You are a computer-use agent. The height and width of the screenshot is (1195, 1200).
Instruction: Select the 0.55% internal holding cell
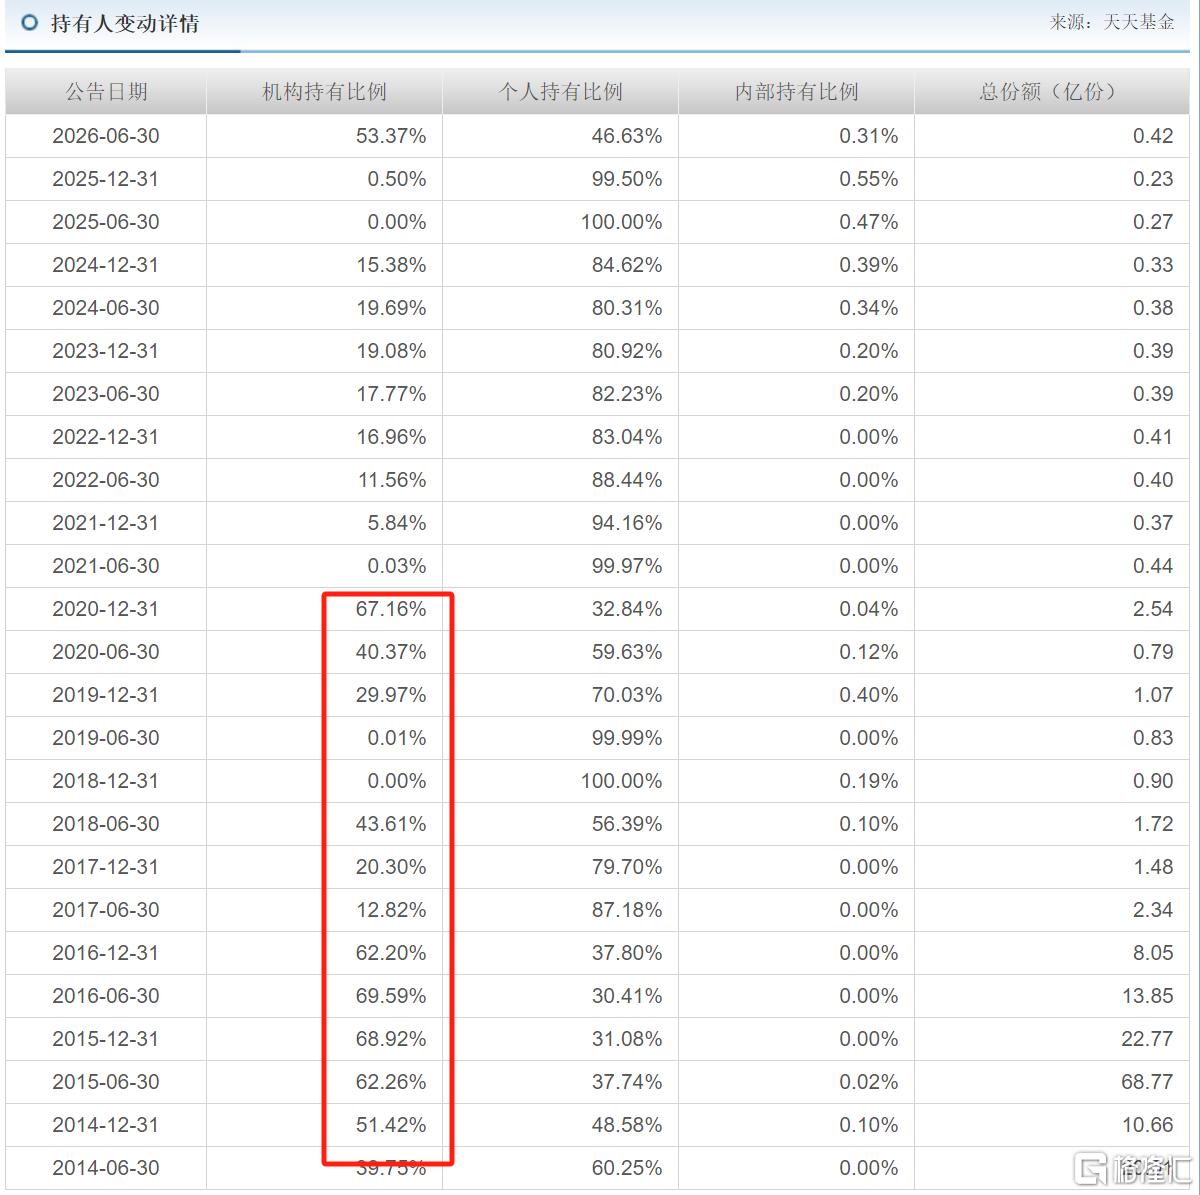click(x=869, y=179)
